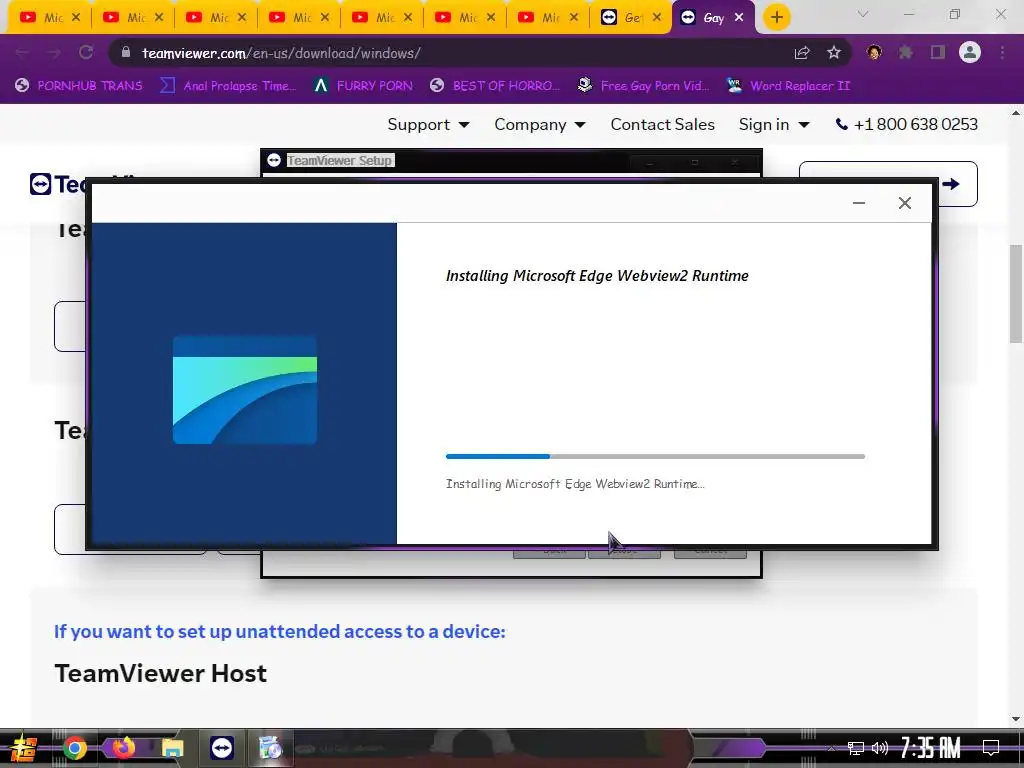Launch Firefox from the taskbar
Image resolution: width=1024 pixels, height=768 pixels.
point(124,748)
